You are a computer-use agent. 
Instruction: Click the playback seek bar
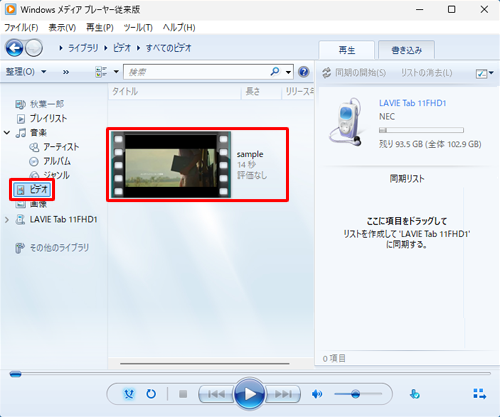250,374
